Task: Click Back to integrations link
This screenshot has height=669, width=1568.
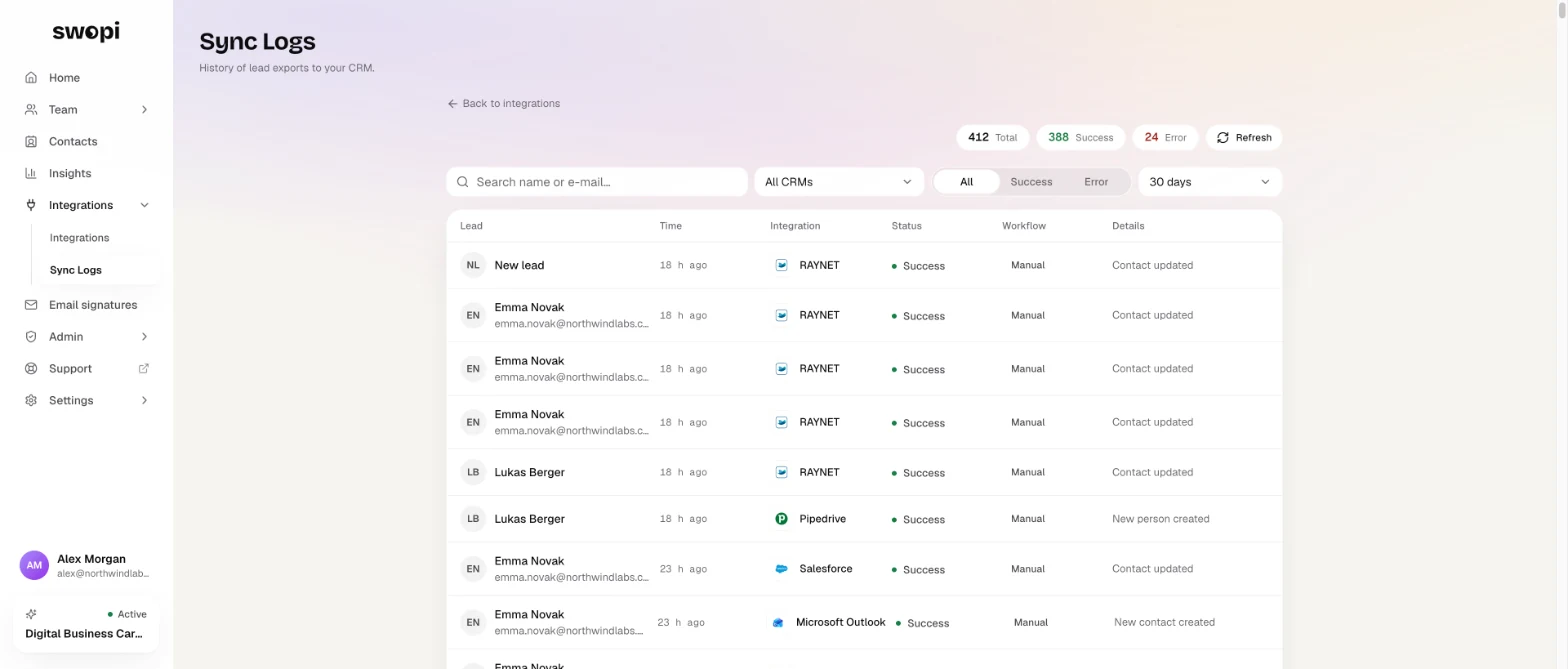Action: point(504,104)
